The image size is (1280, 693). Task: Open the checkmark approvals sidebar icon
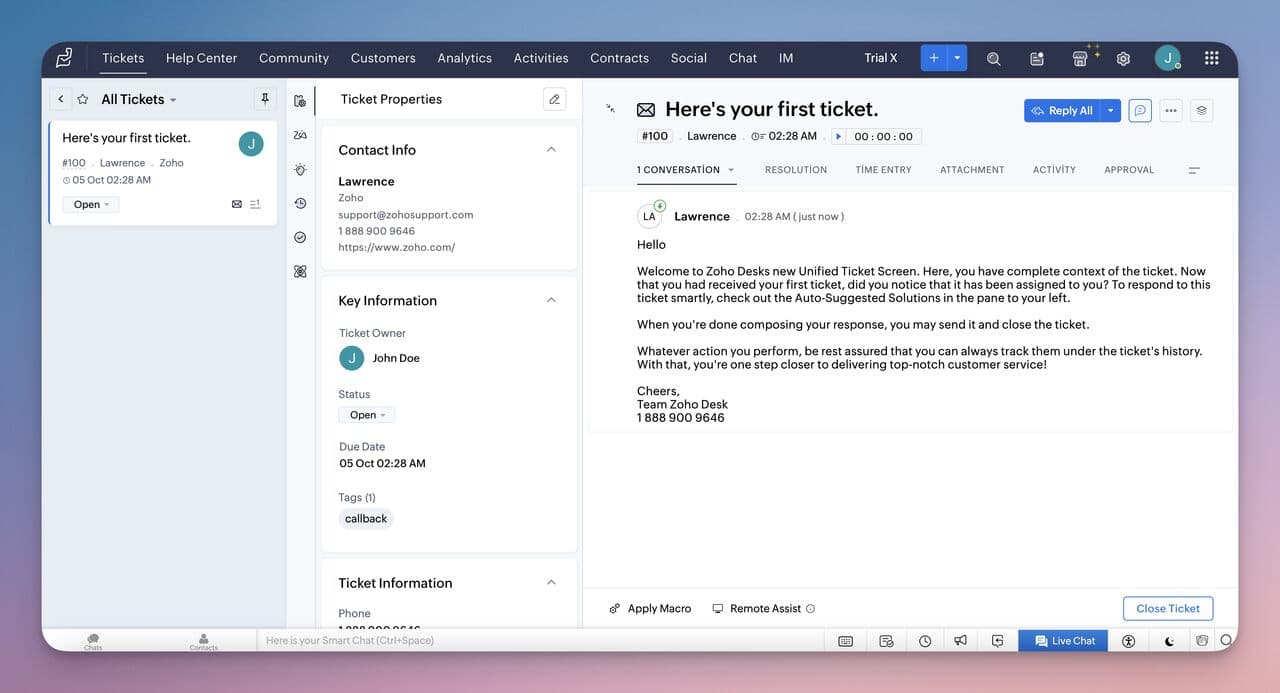tap(300, 237)
